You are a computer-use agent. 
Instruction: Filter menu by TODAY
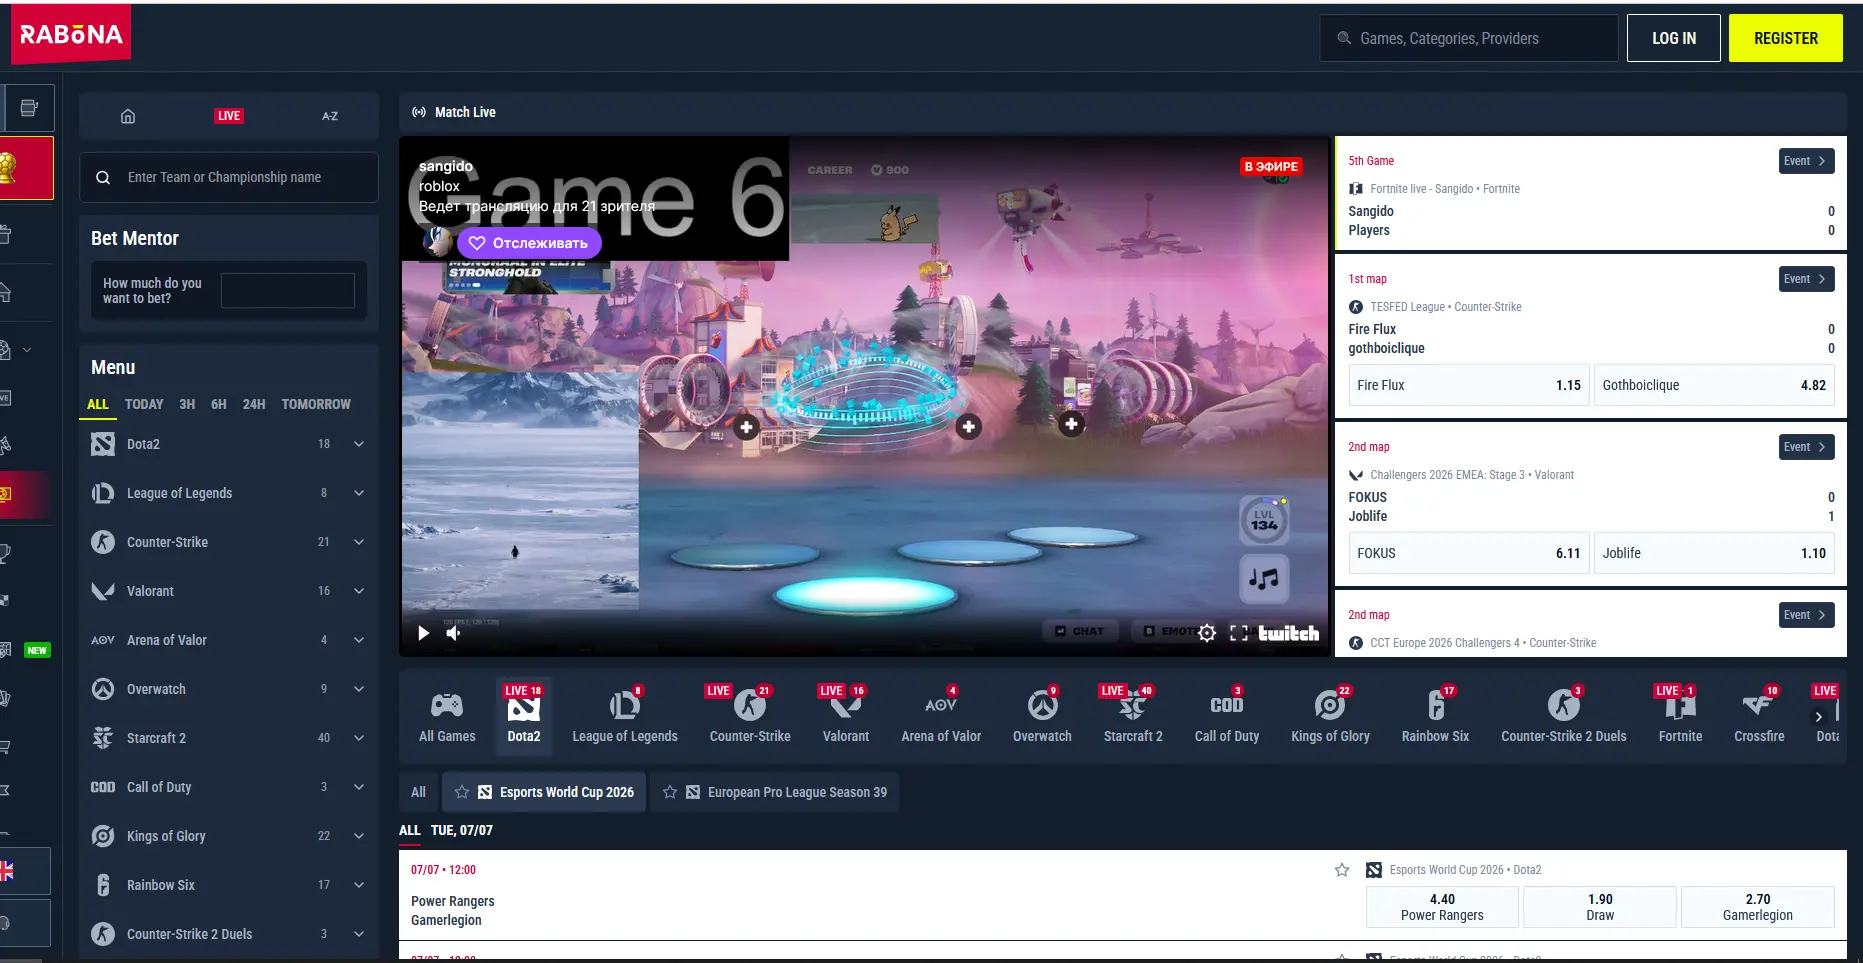[144, 404]
